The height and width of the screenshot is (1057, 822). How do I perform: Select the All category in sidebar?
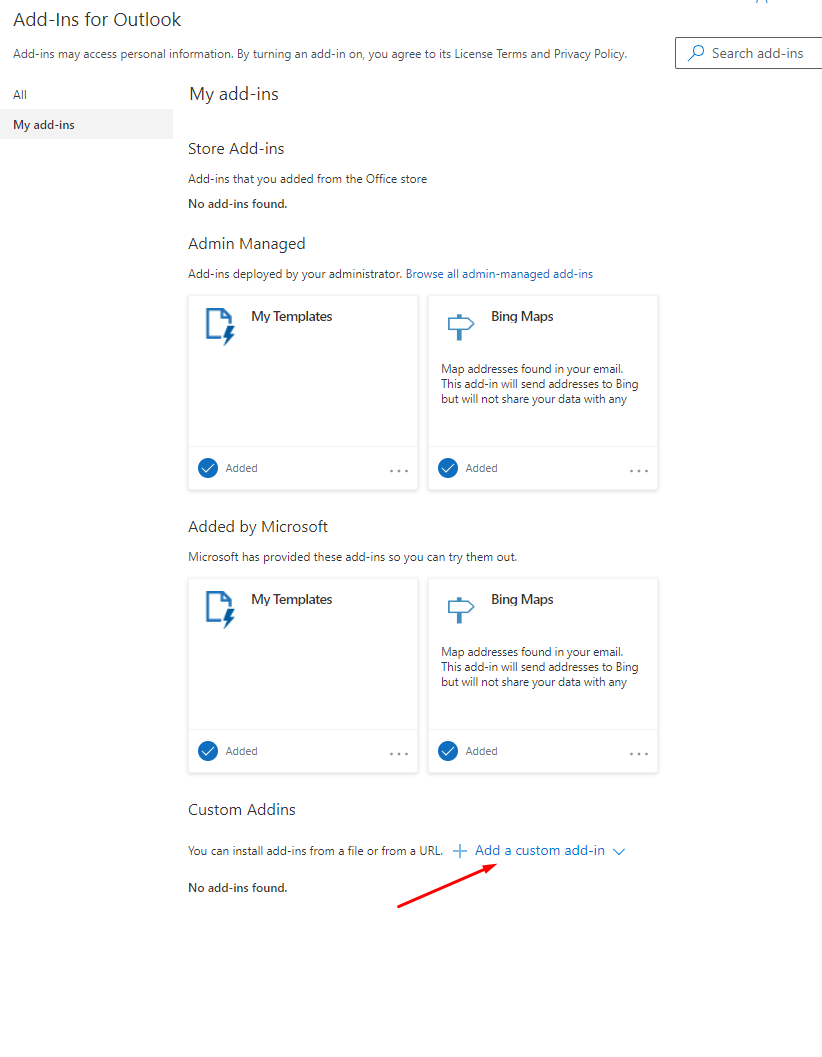click(x=86, y=94)
